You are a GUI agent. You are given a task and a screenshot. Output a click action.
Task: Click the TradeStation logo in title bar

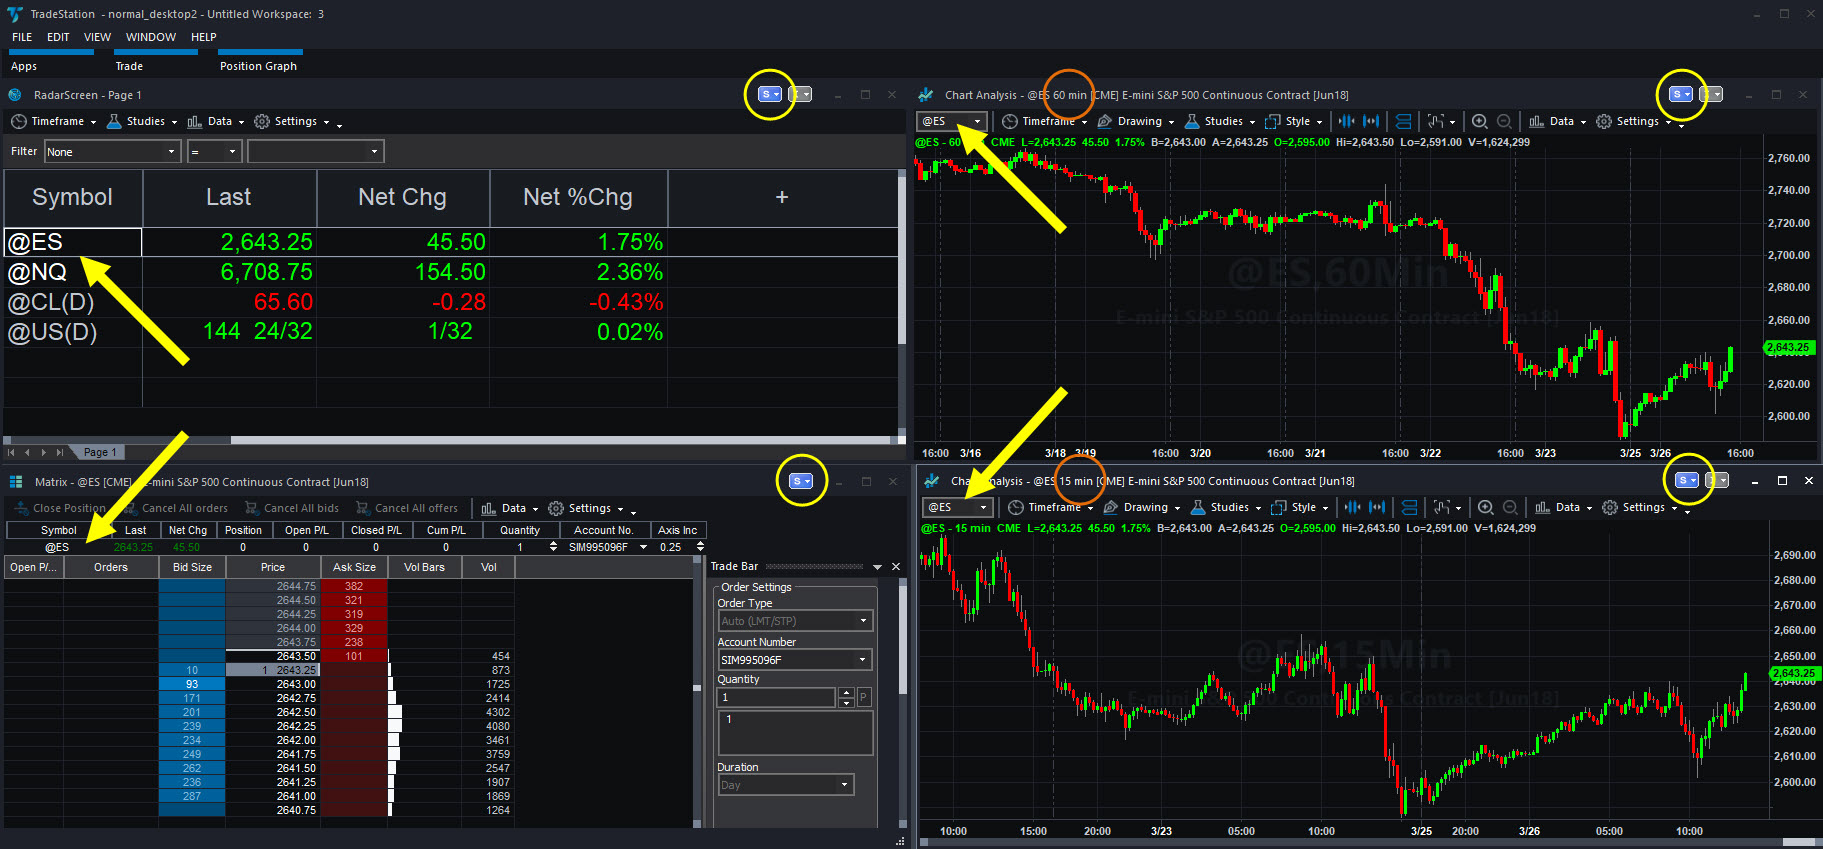pos(14,14)
